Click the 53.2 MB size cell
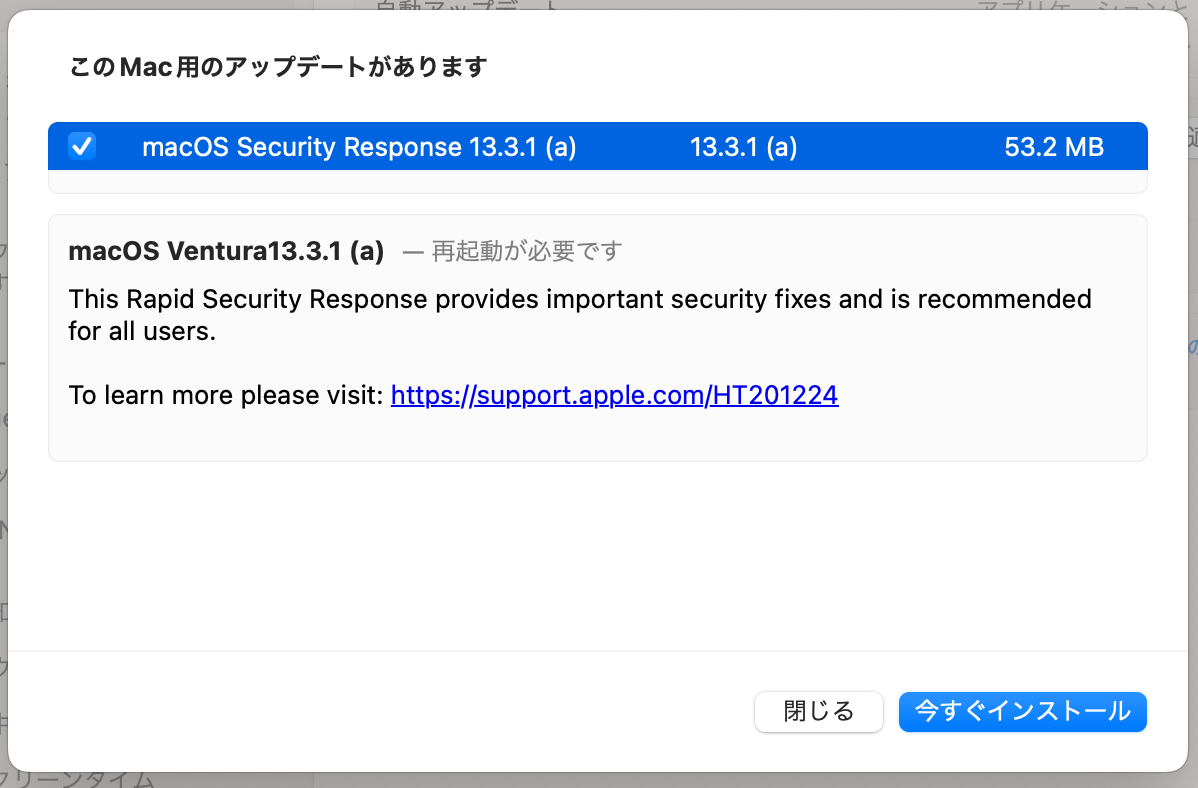The width and height of the screenshot is (1198, 788). coord(1054,147)
